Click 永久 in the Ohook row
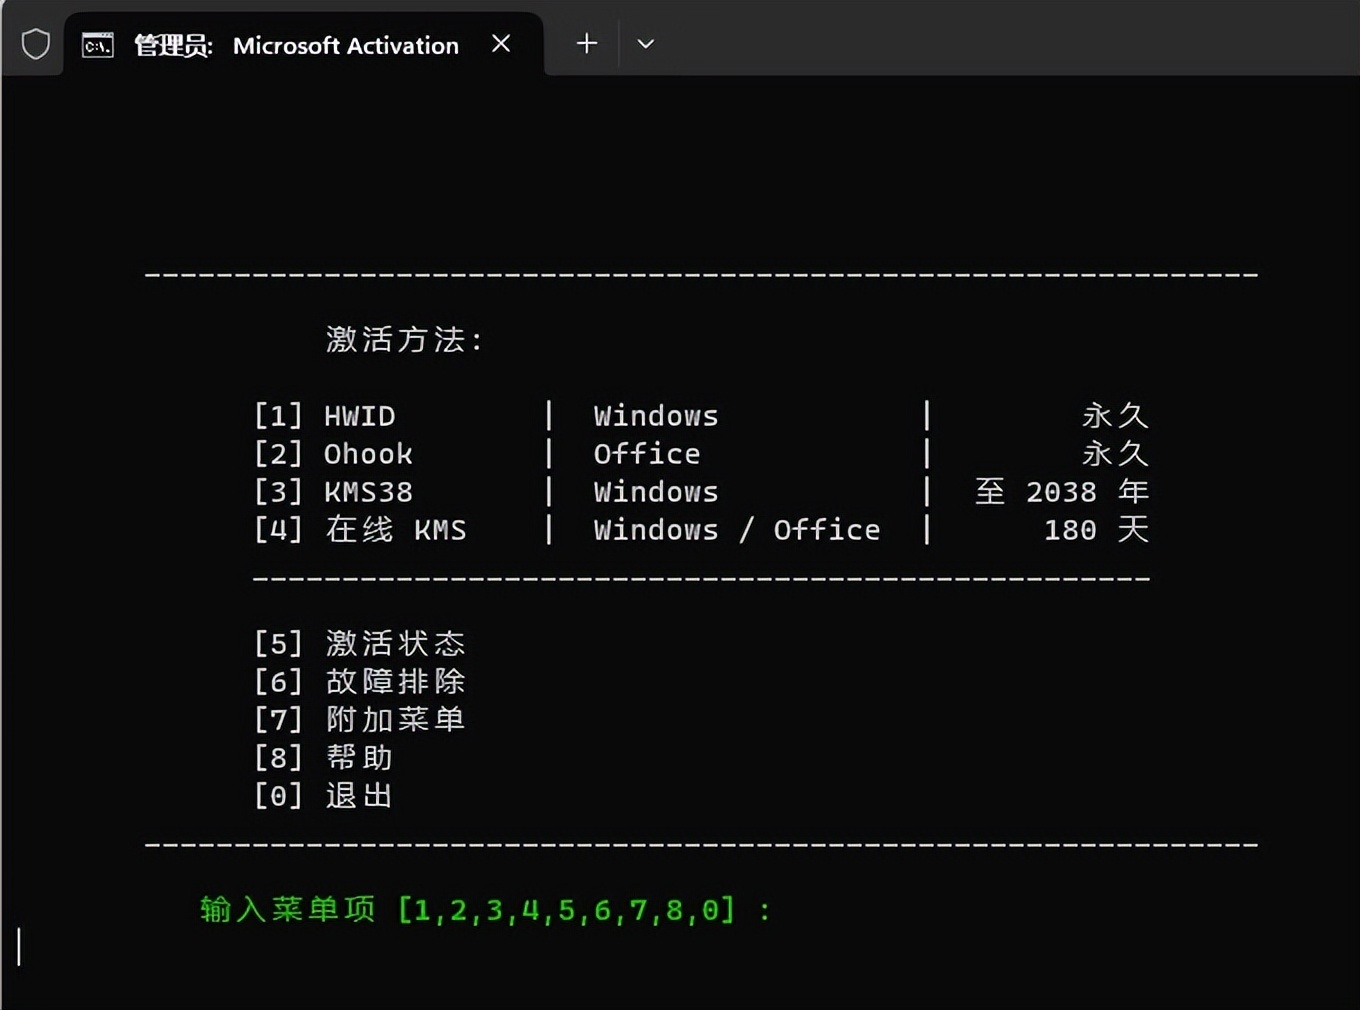Screen dimensions: 1360x1010 1116,454
